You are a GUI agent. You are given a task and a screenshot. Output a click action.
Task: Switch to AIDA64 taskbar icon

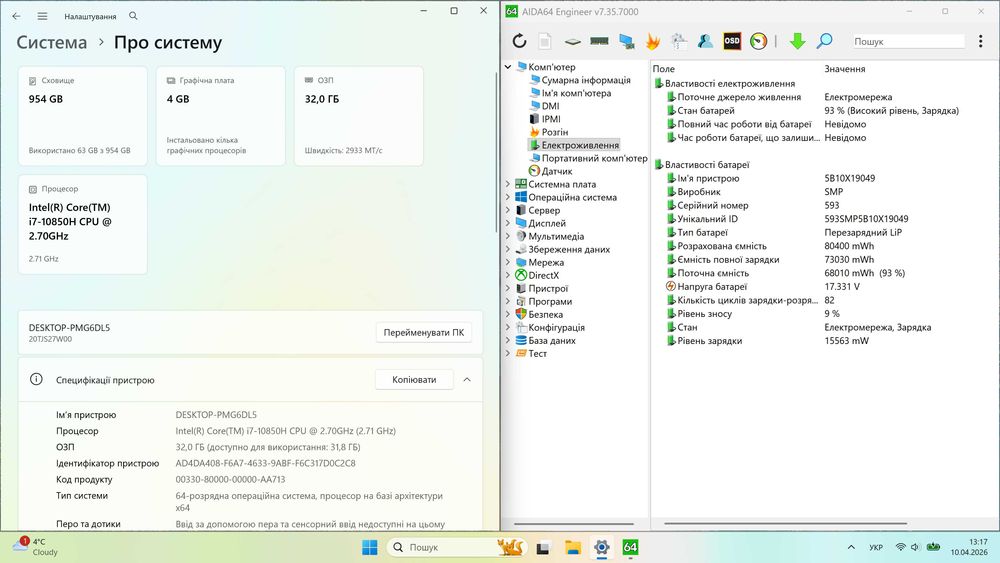coord(630,547)
